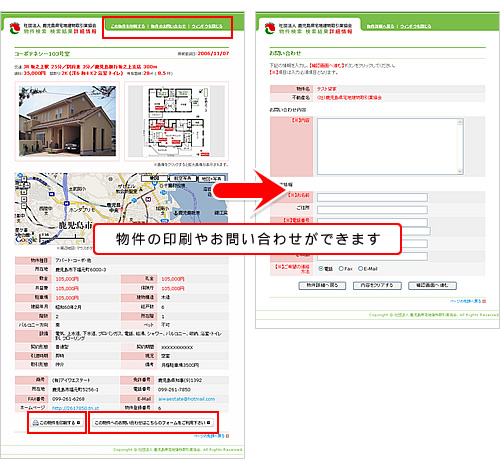
Task: Switch the map to 地図 view
Action: (x=154, y=179)
